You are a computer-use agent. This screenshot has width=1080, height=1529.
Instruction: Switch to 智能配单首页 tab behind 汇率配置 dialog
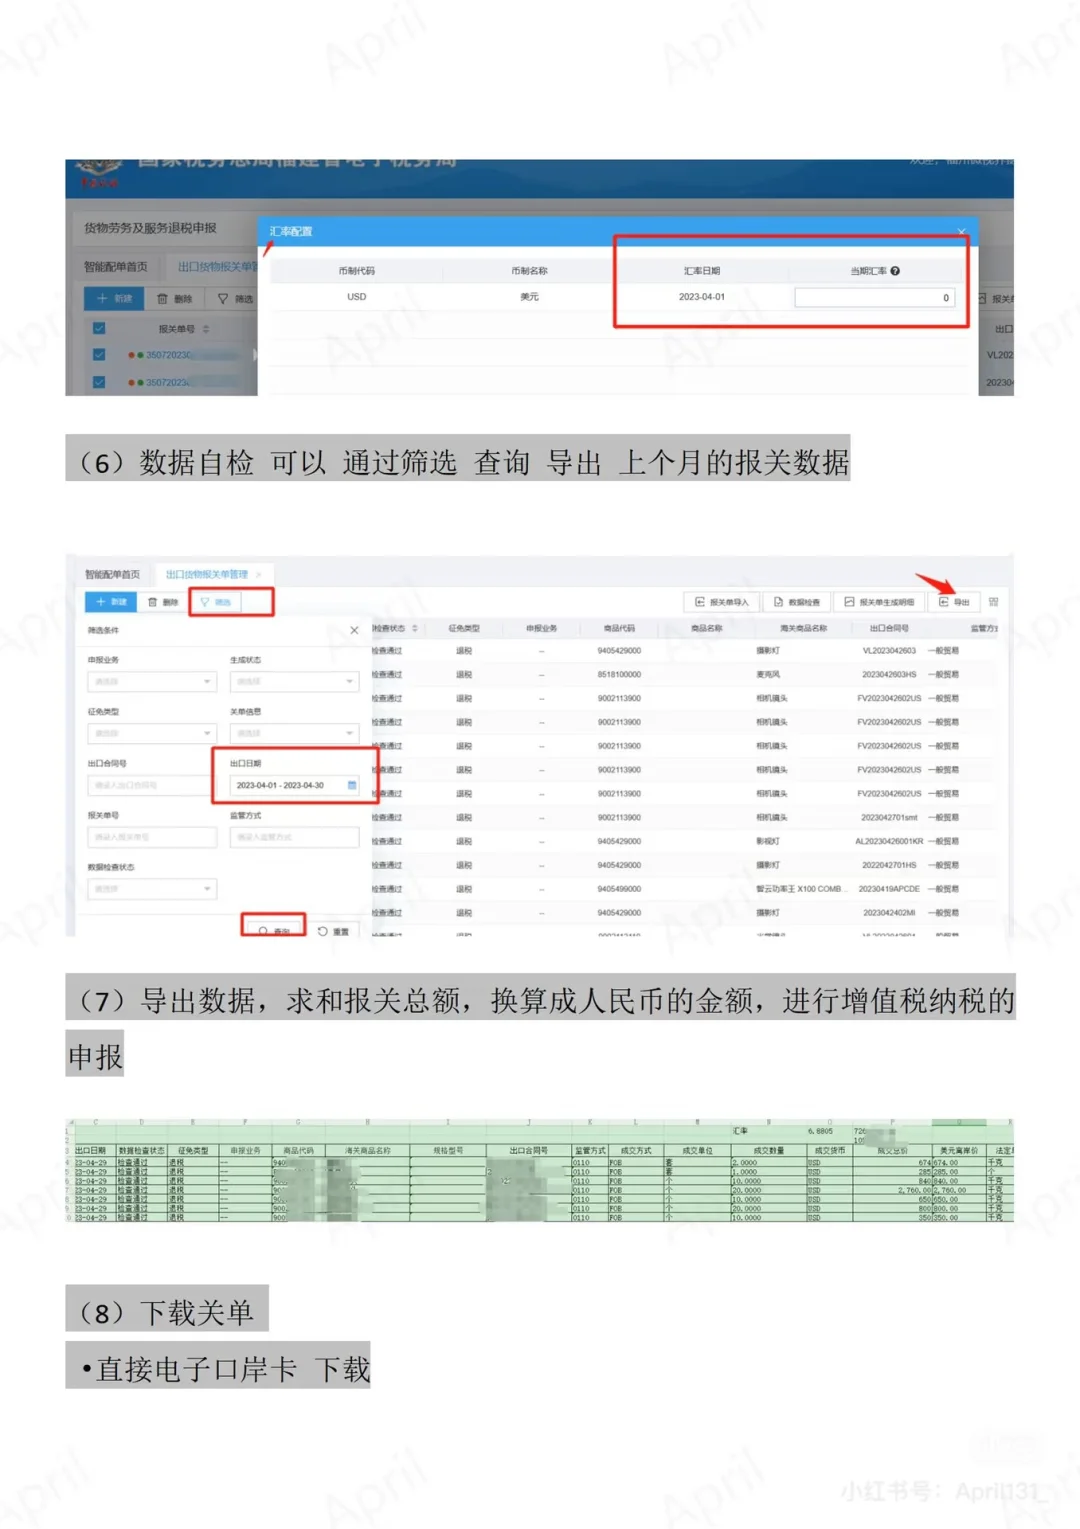pos(115,267)
